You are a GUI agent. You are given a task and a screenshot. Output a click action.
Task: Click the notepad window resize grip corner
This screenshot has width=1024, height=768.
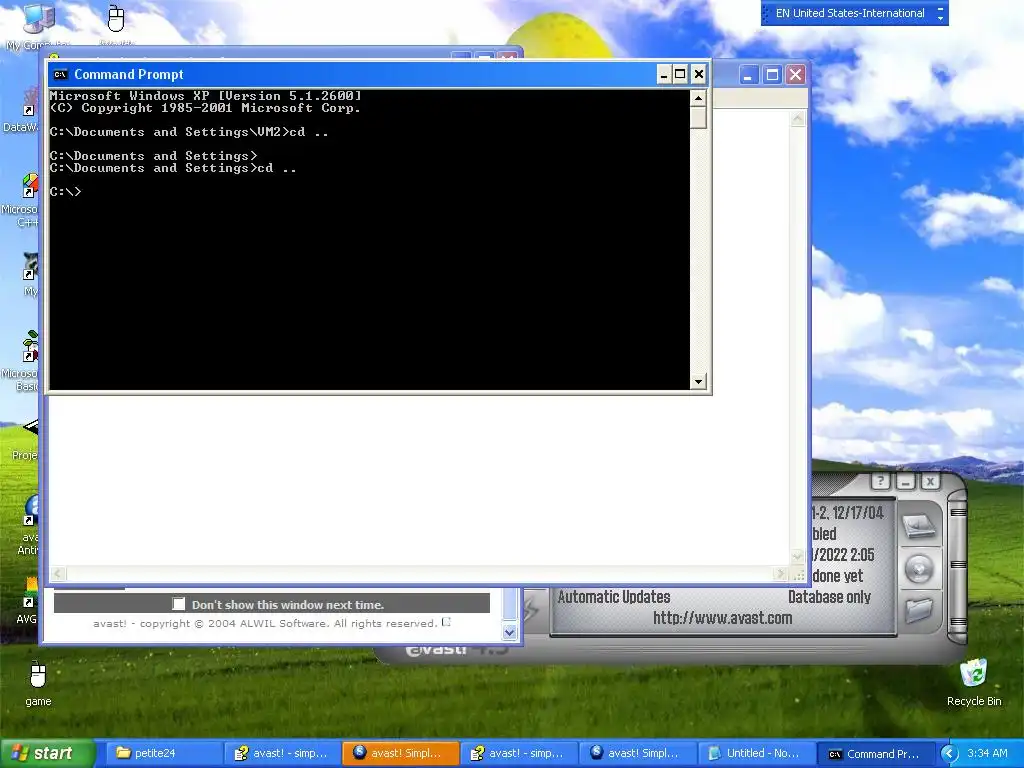coord(798,575)
